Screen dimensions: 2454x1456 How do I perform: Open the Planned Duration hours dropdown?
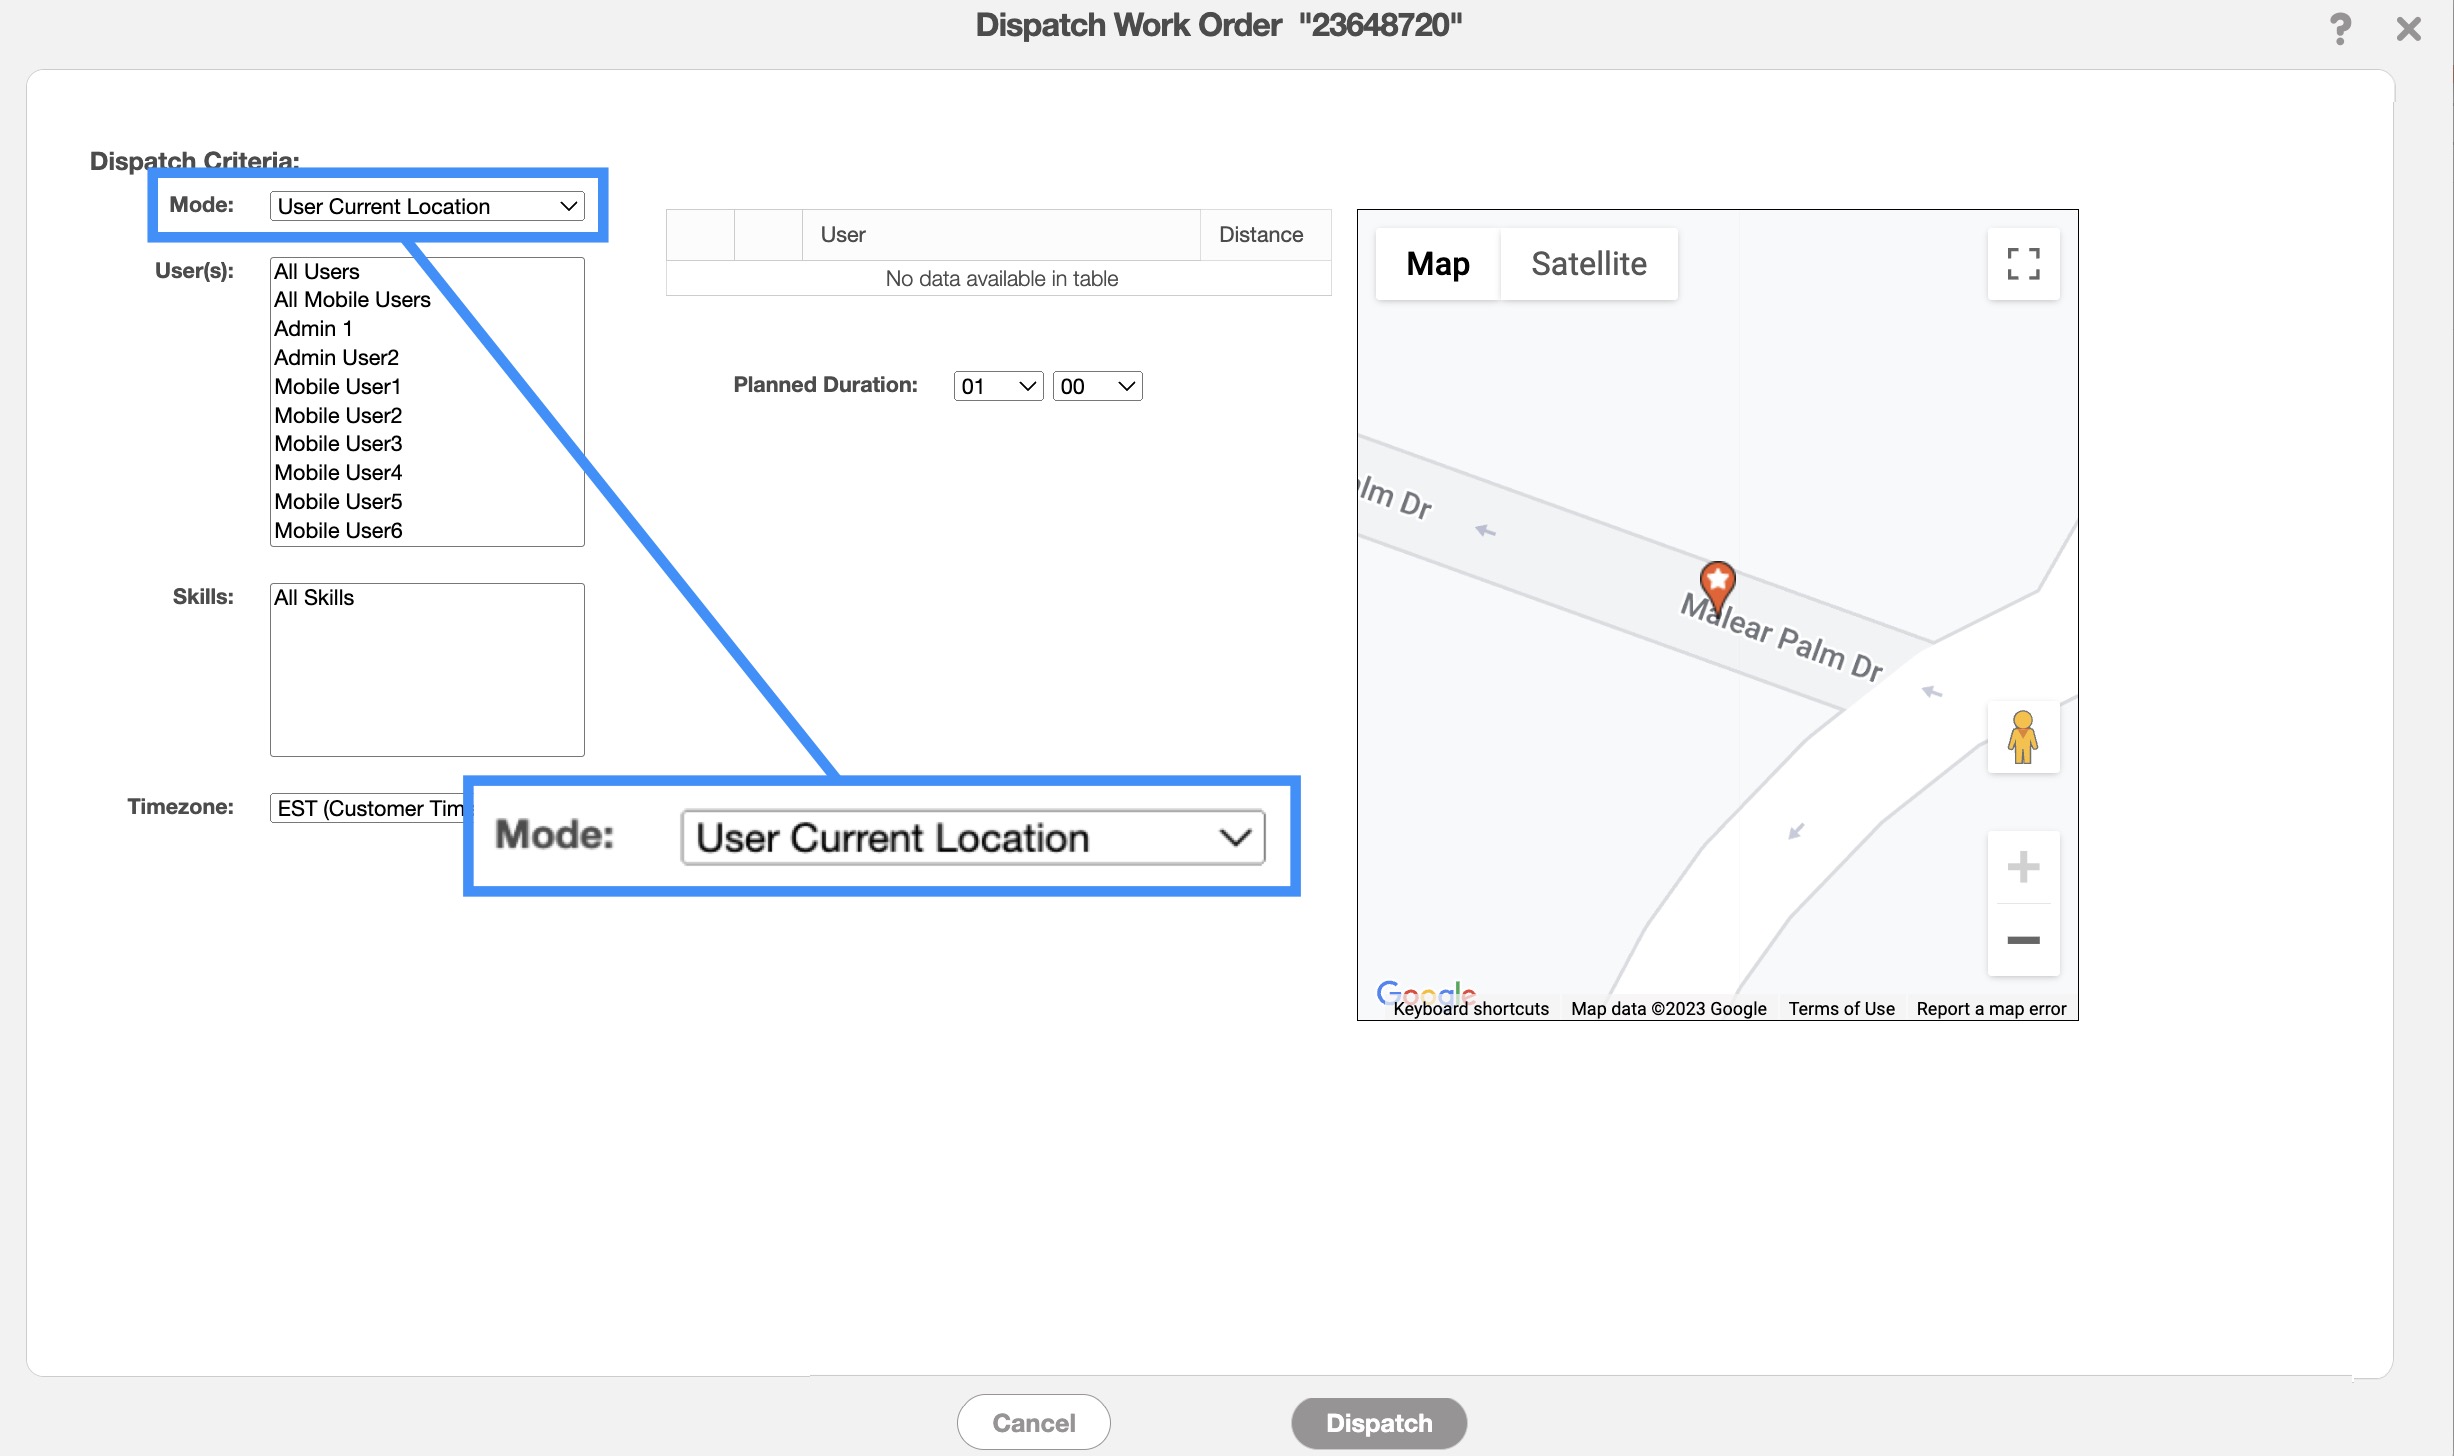(997, 386)
